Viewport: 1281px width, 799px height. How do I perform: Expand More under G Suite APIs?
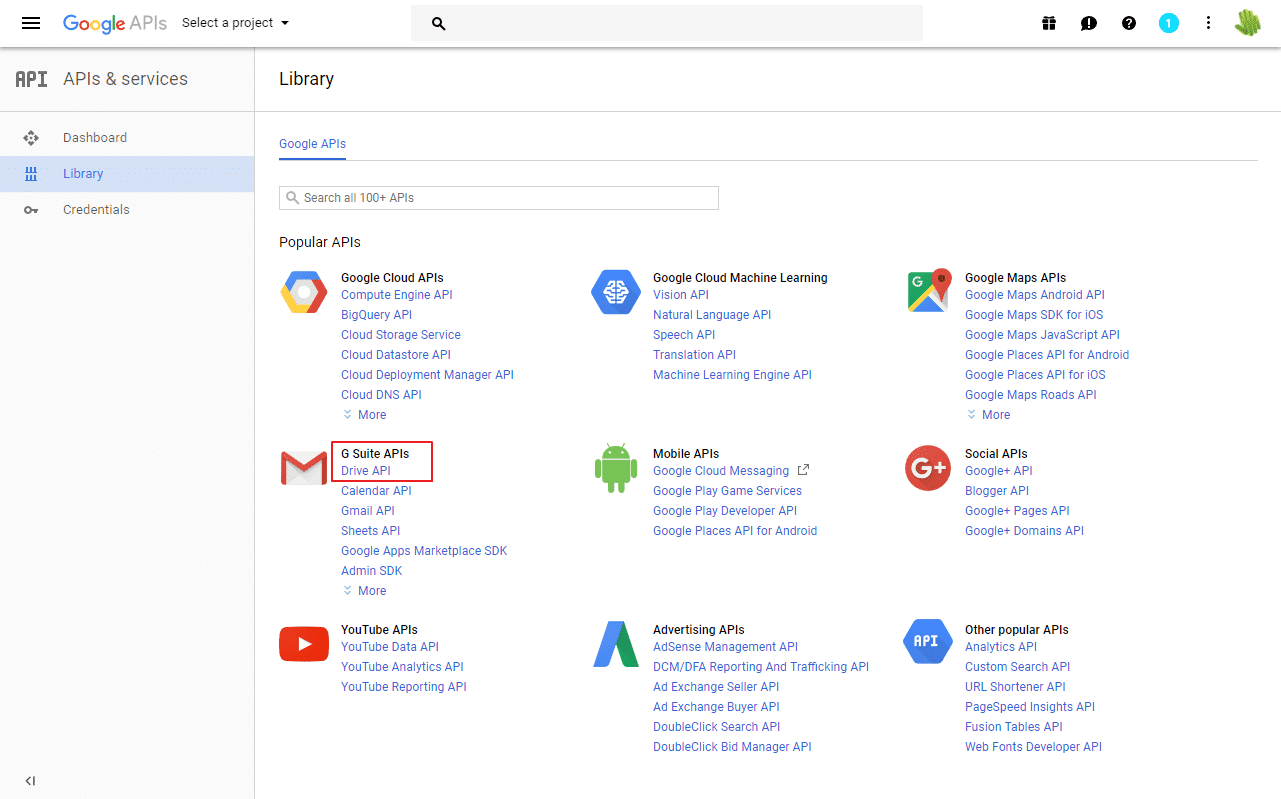pyautogui.click(x=365, y=591)
